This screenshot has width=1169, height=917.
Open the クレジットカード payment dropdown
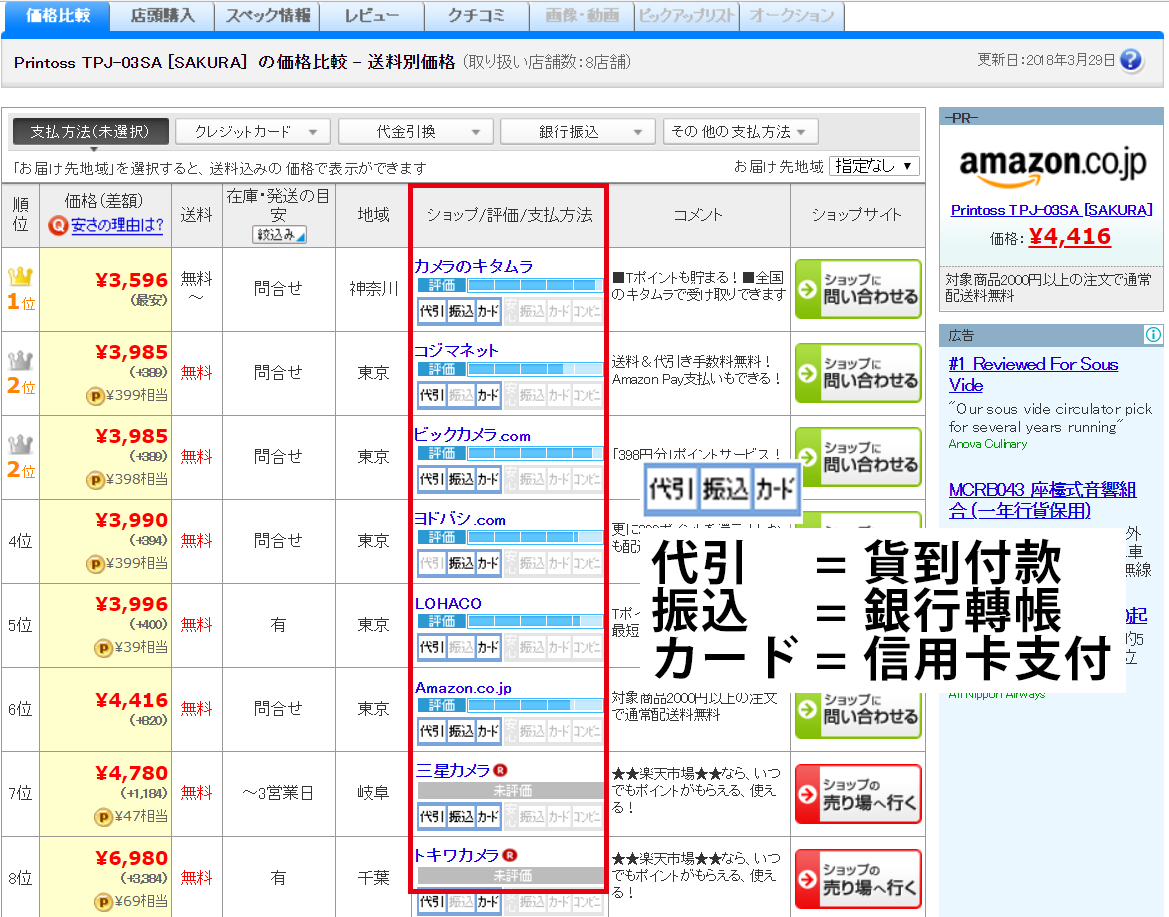253,132
